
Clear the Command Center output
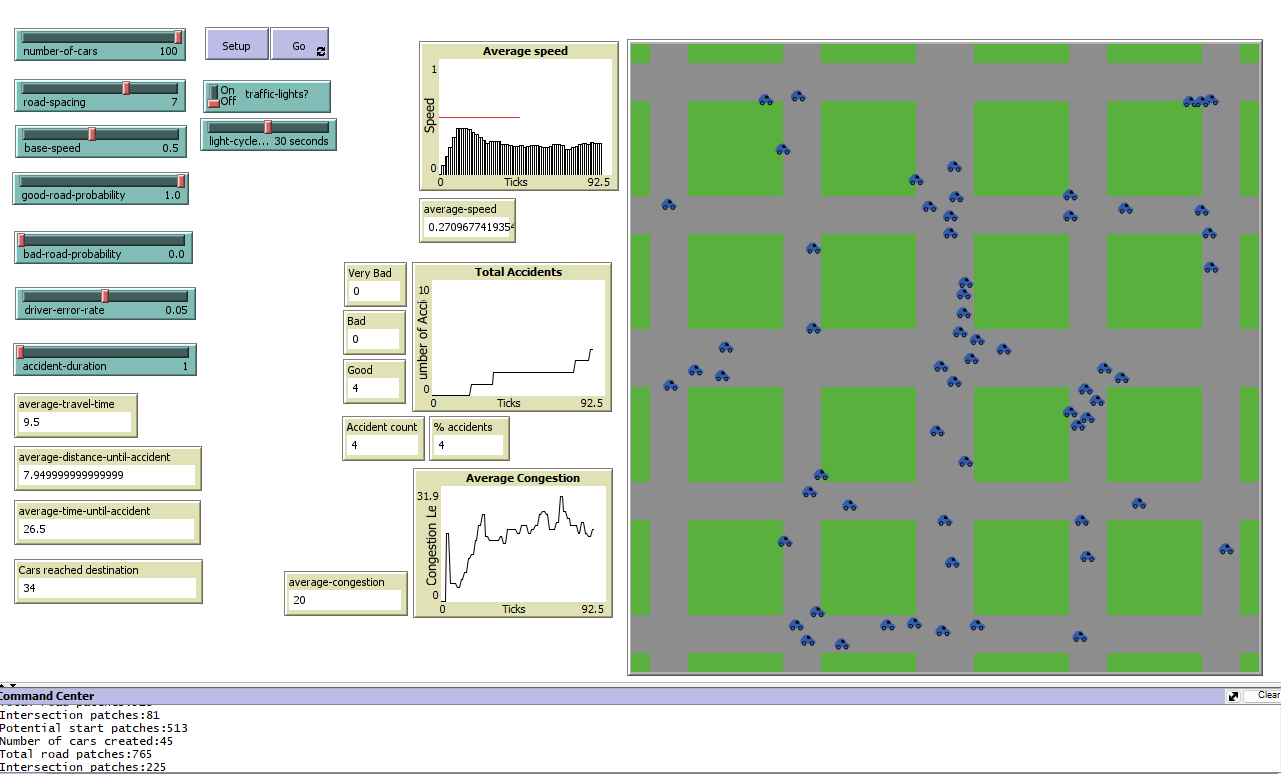click(1267, 695)
